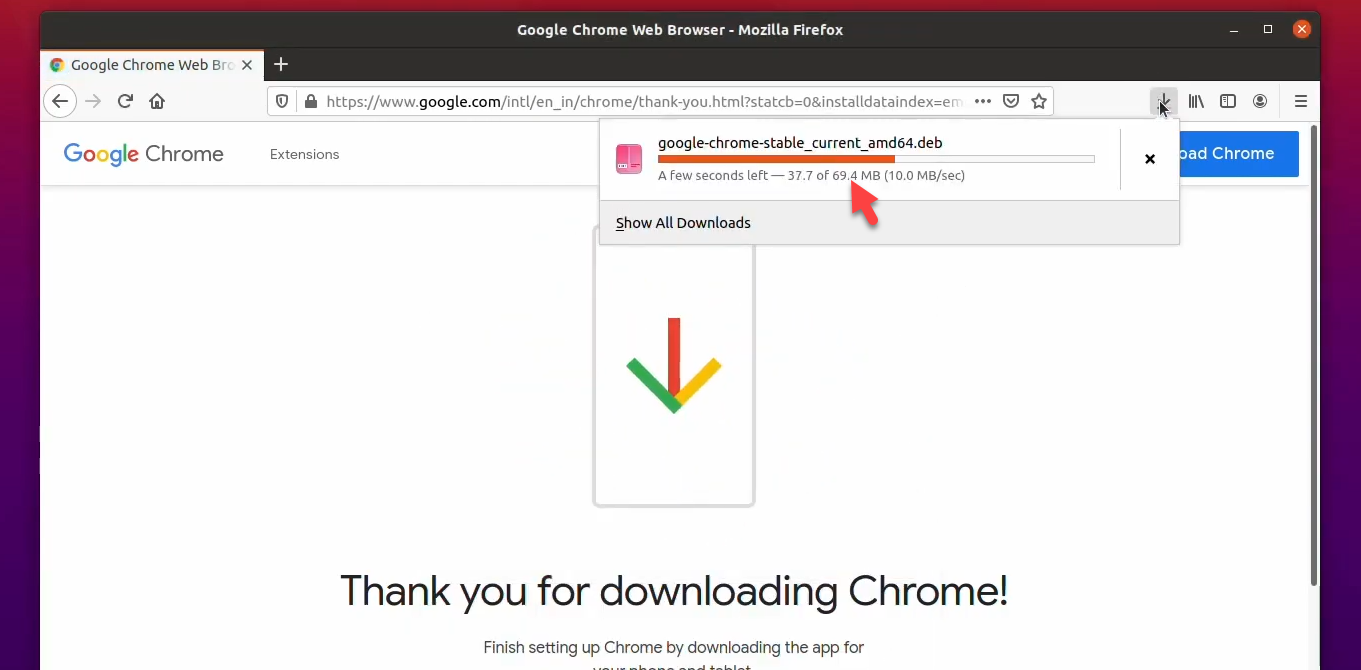This screenshot has width=1361, height=670.
Task: Show site security padlock details
Action: point(310,101)
